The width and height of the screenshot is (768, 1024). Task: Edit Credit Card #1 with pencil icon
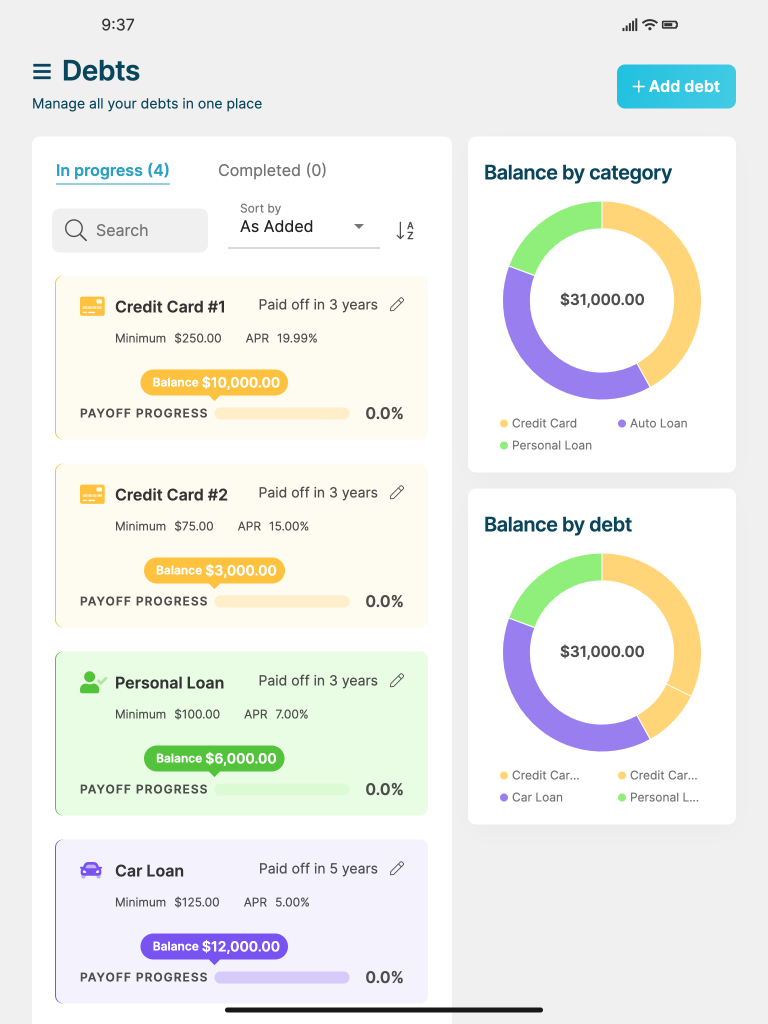tap(397, 304)
